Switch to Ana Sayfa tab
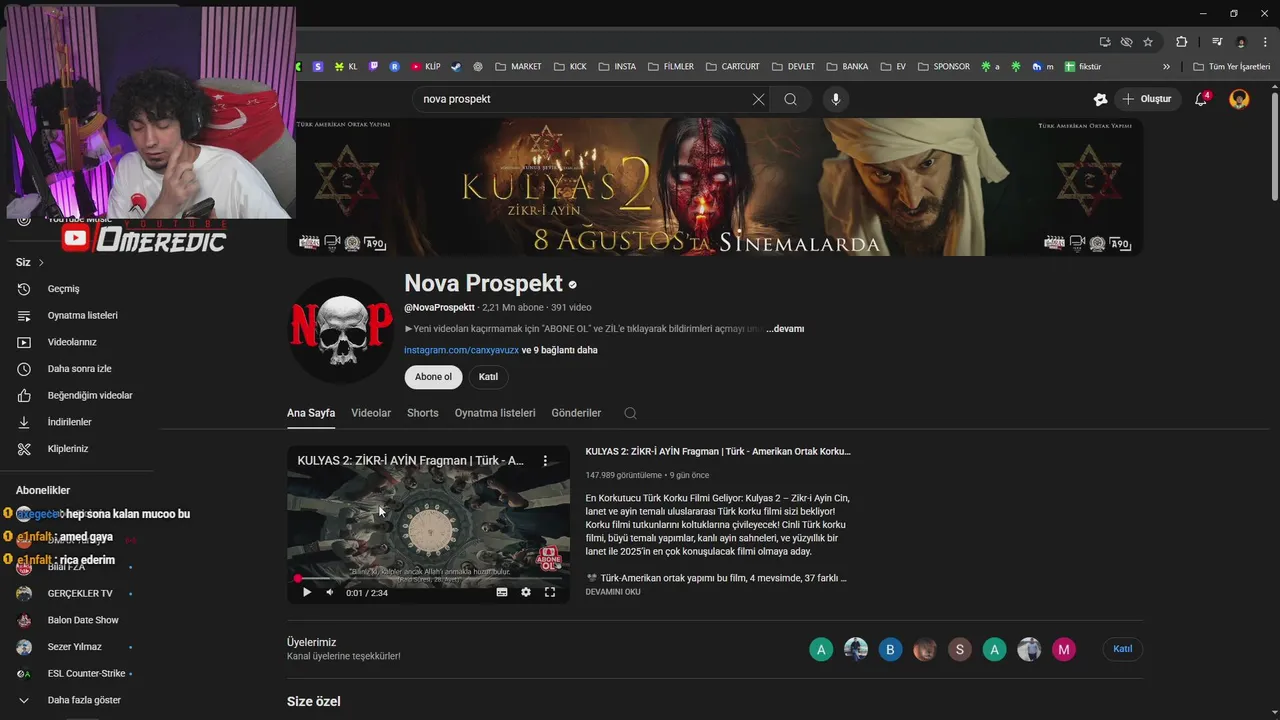 [x=311, y=413]
